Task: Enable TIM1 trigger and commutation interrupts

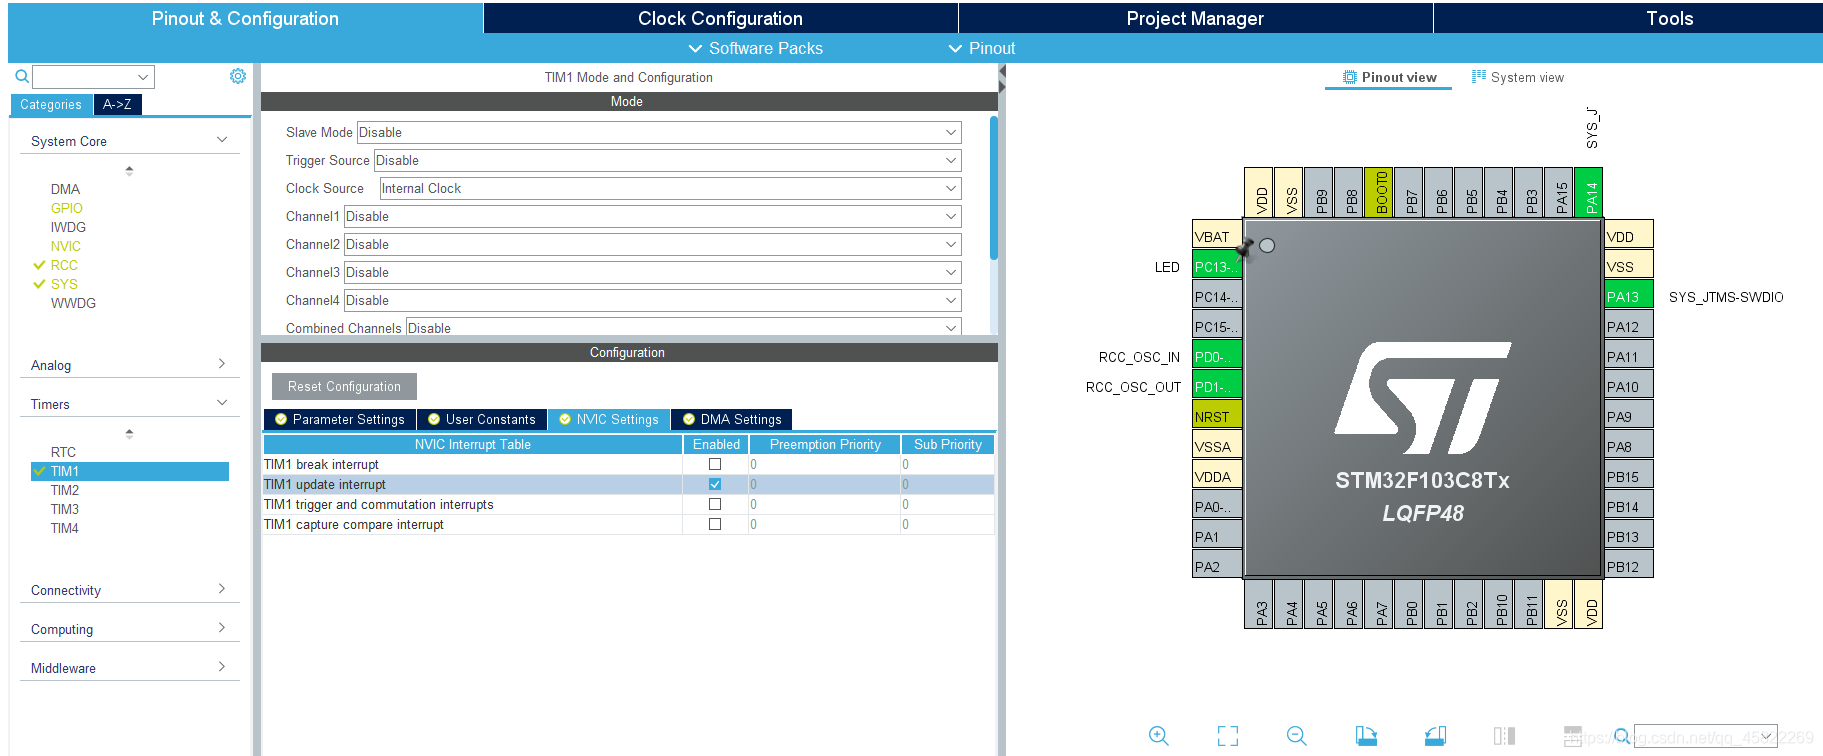Action: click(x=715, y=504)
